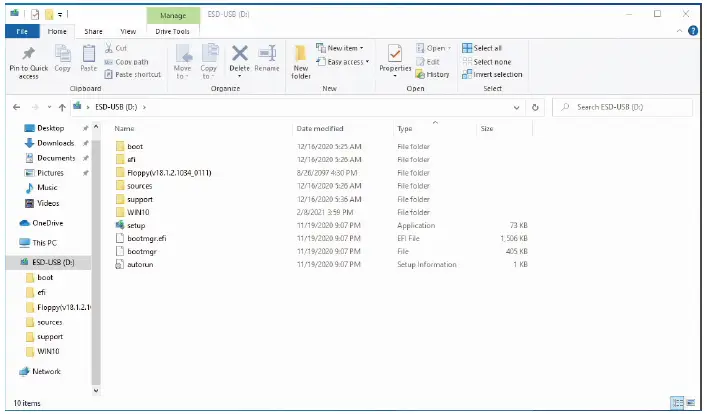Select Floppy(v18.1.2.1034_0111) folder in list
The height and width of the screenshot is (414, 707).
pos(169,173)
